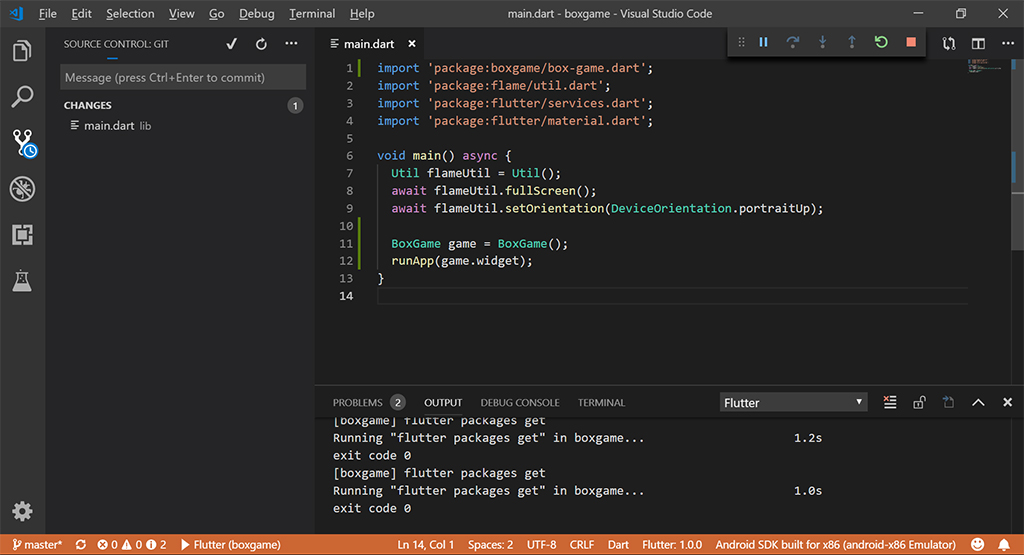1024x555 pixels.
Task: Open the Debug view in activity bar
Action: 22,189
